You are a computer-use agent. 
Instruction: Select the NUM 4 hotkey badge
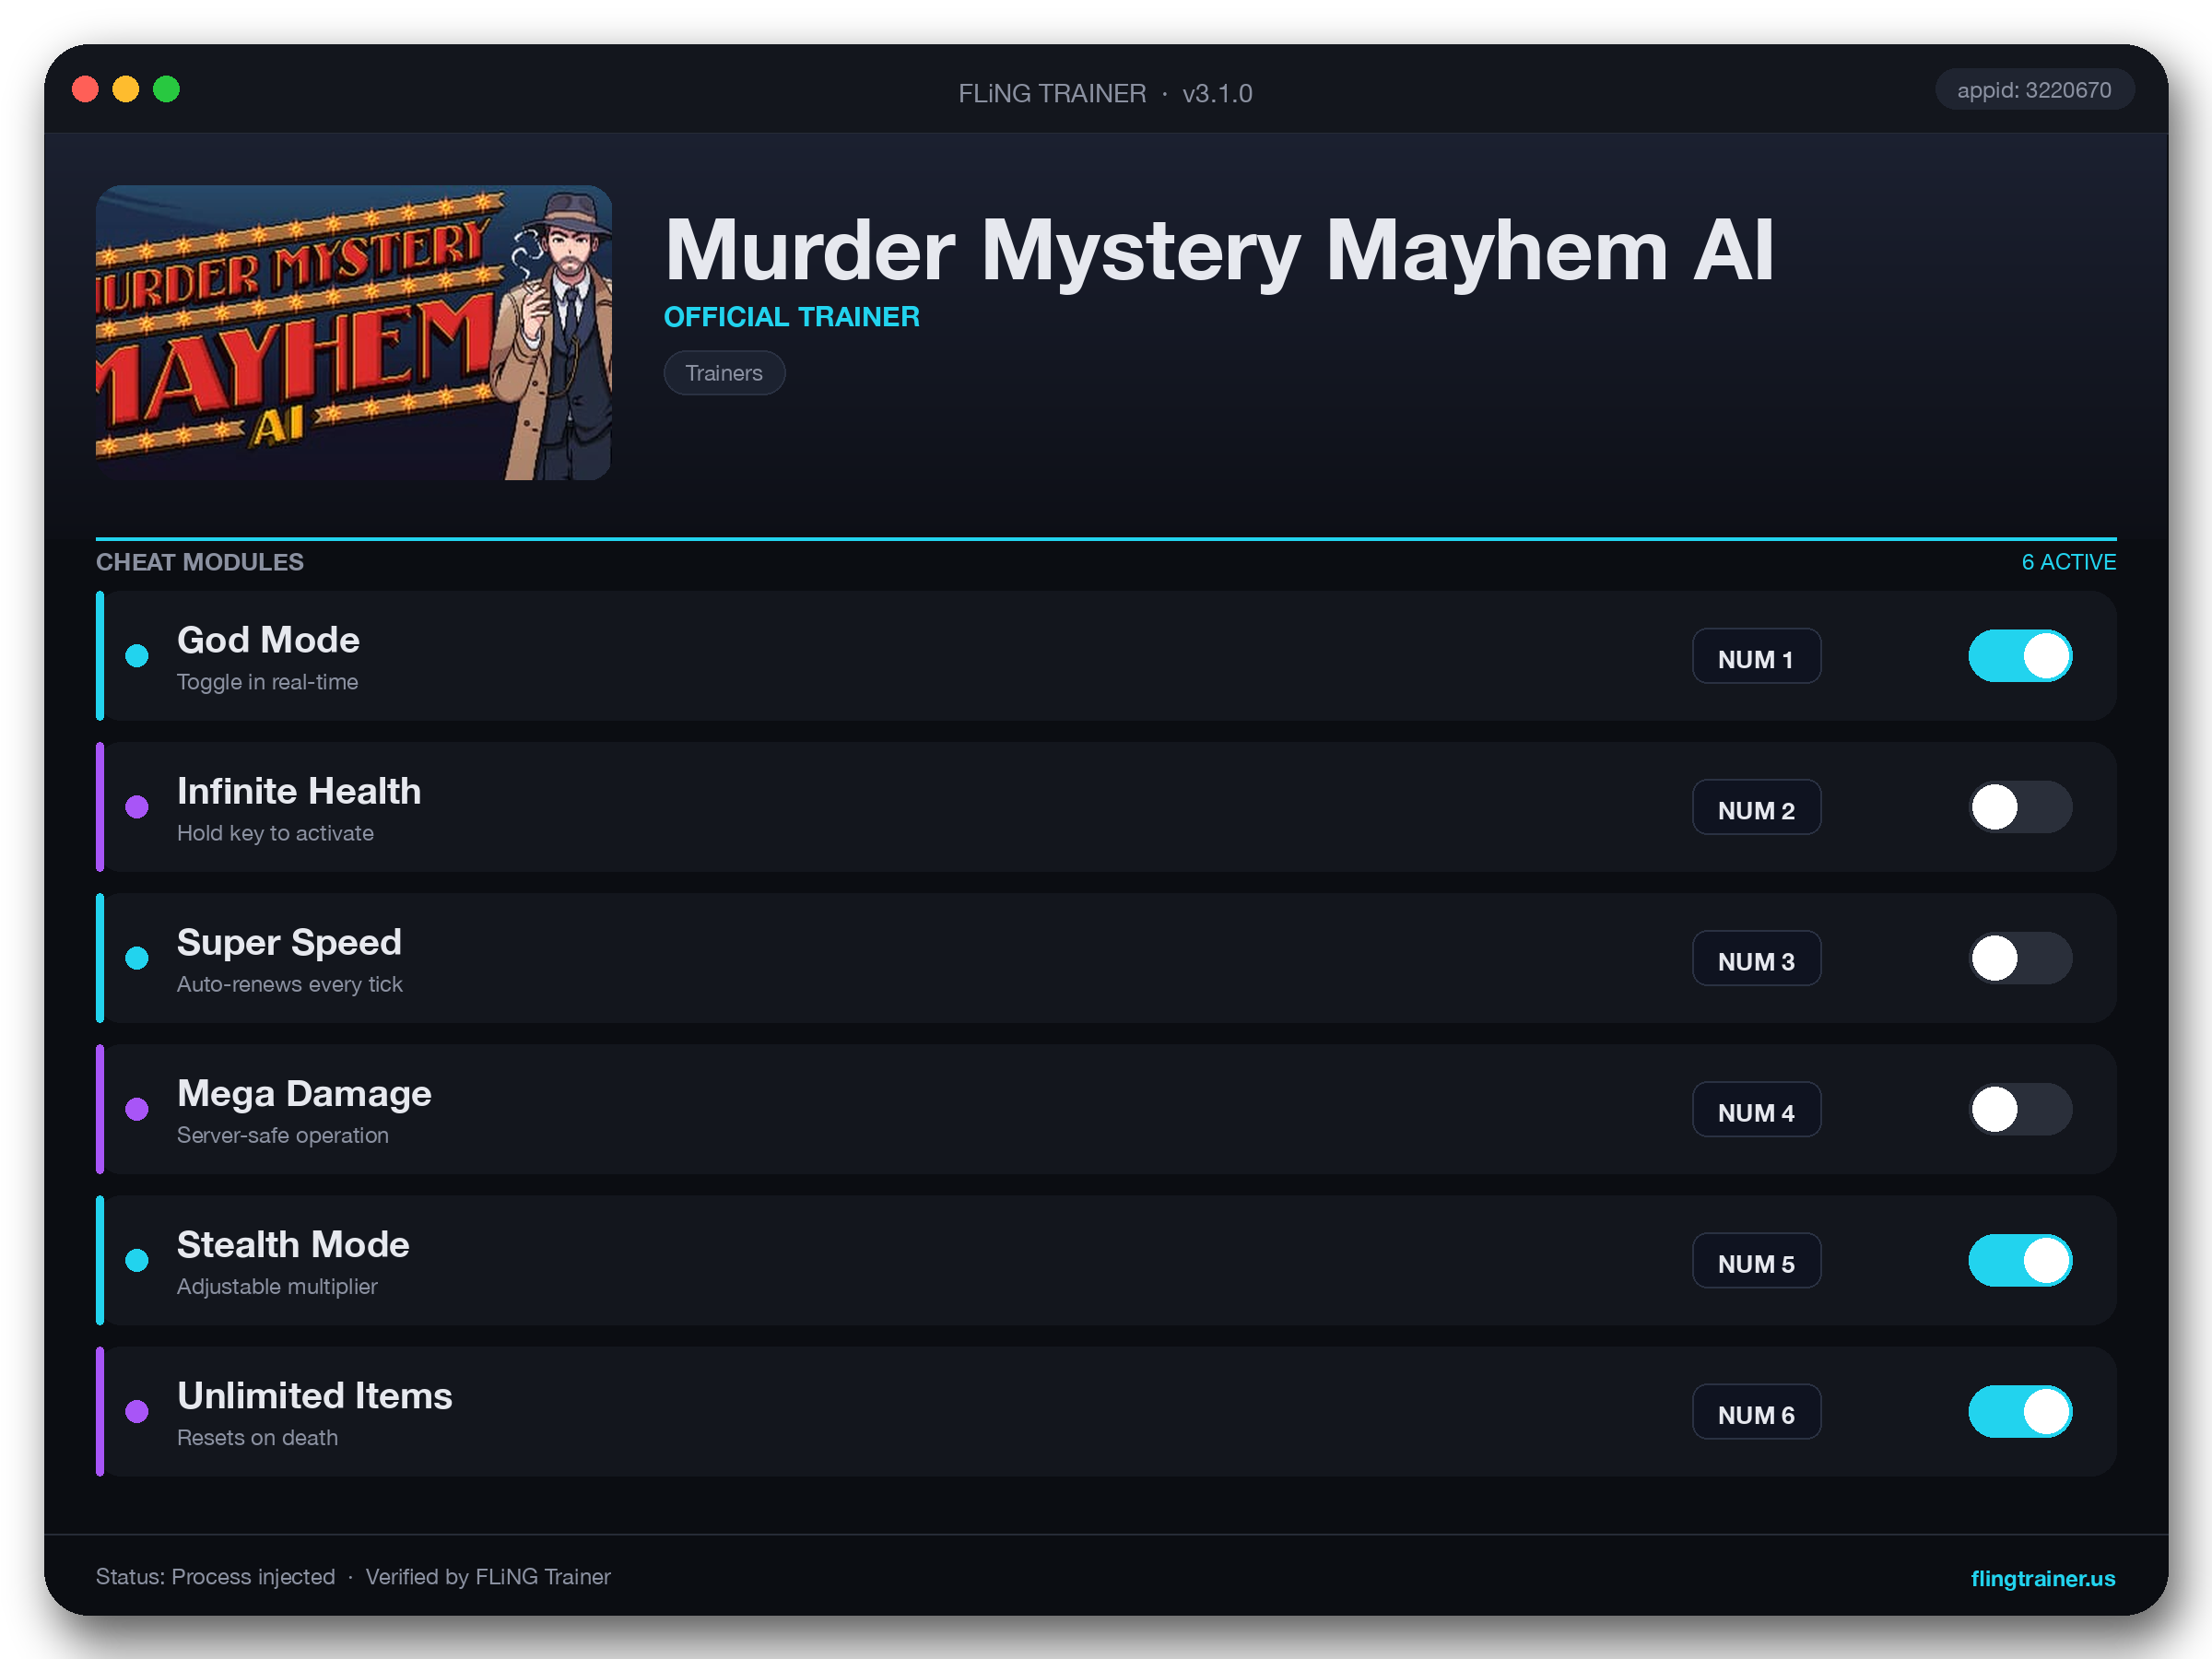pyautogui.click(x=1756, y=1109)
